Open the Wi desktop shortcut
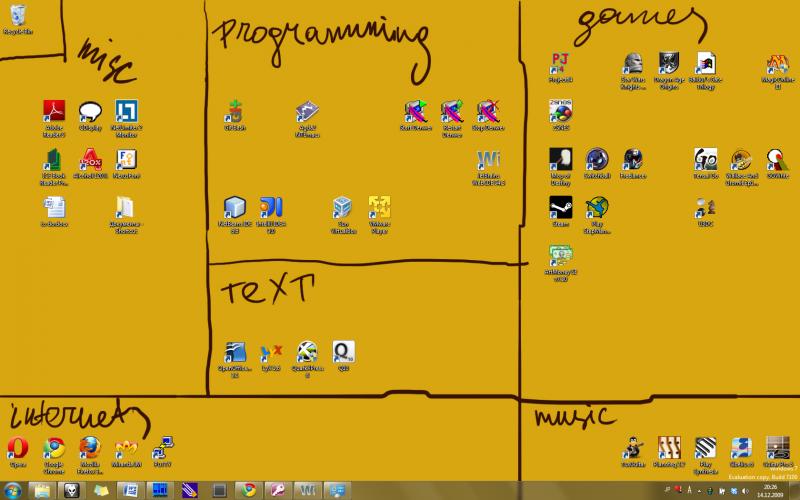Screen dimensions: 800x500 (x=488, y=160)
